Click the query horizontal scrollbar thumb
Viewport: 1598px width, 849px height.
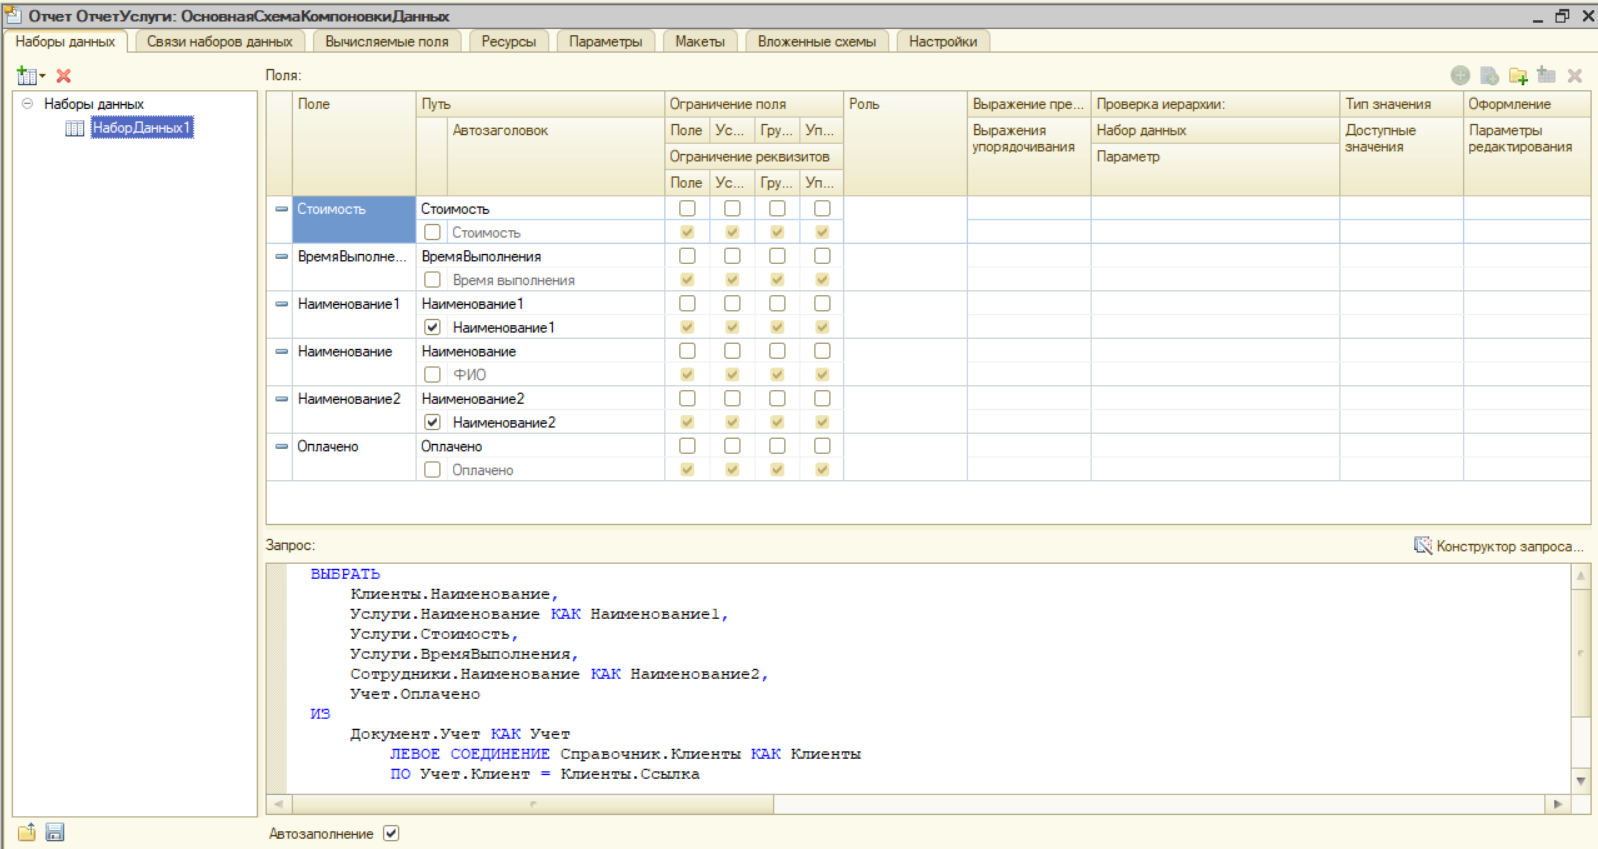(532, 804)
